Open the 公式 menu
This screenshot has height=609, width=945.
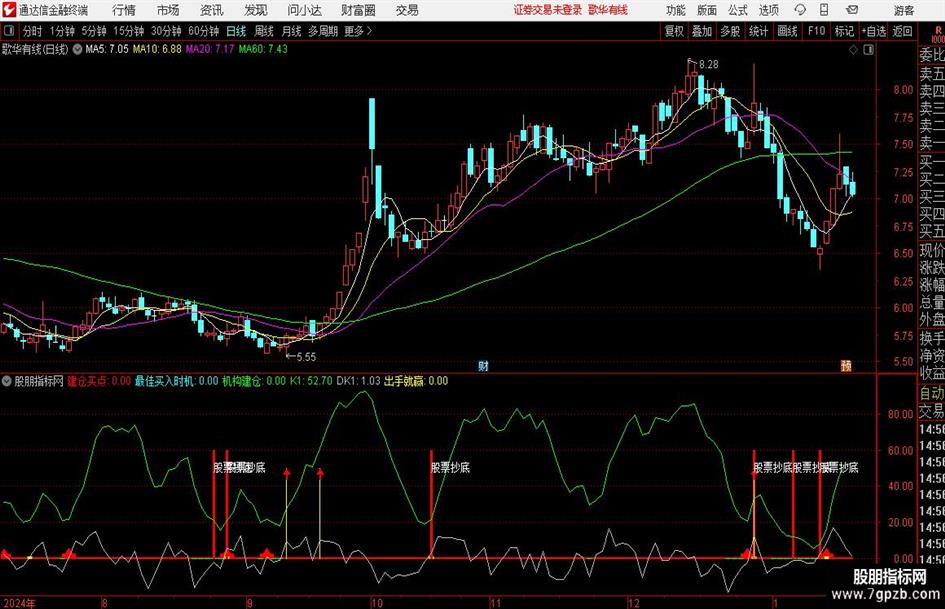coord(738,10)
